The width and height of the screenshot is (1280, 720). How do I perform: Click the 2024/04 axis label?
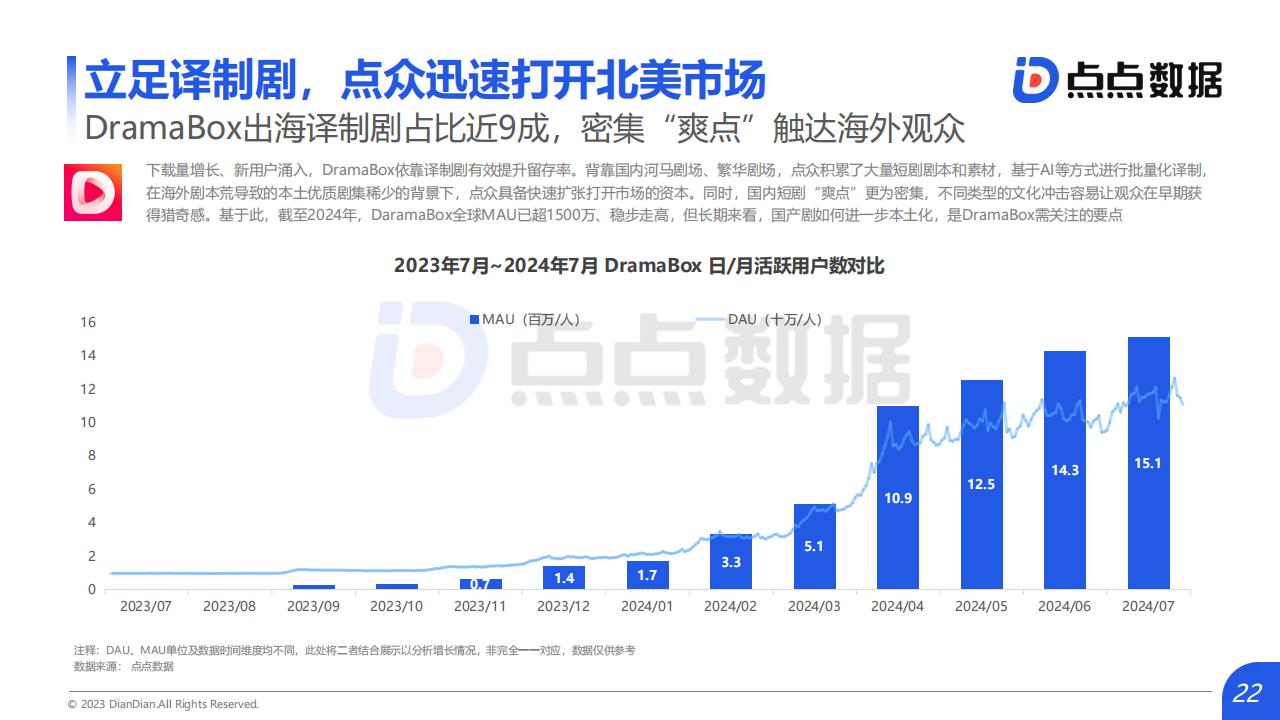[x=898, y=606]
